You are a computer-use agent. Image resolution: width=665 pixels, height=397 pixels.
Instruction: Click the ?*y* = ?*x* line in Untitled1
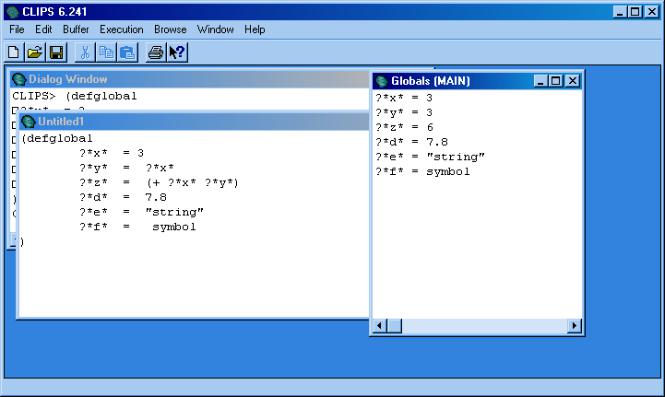pyautogui.click(x=126, y=168)
